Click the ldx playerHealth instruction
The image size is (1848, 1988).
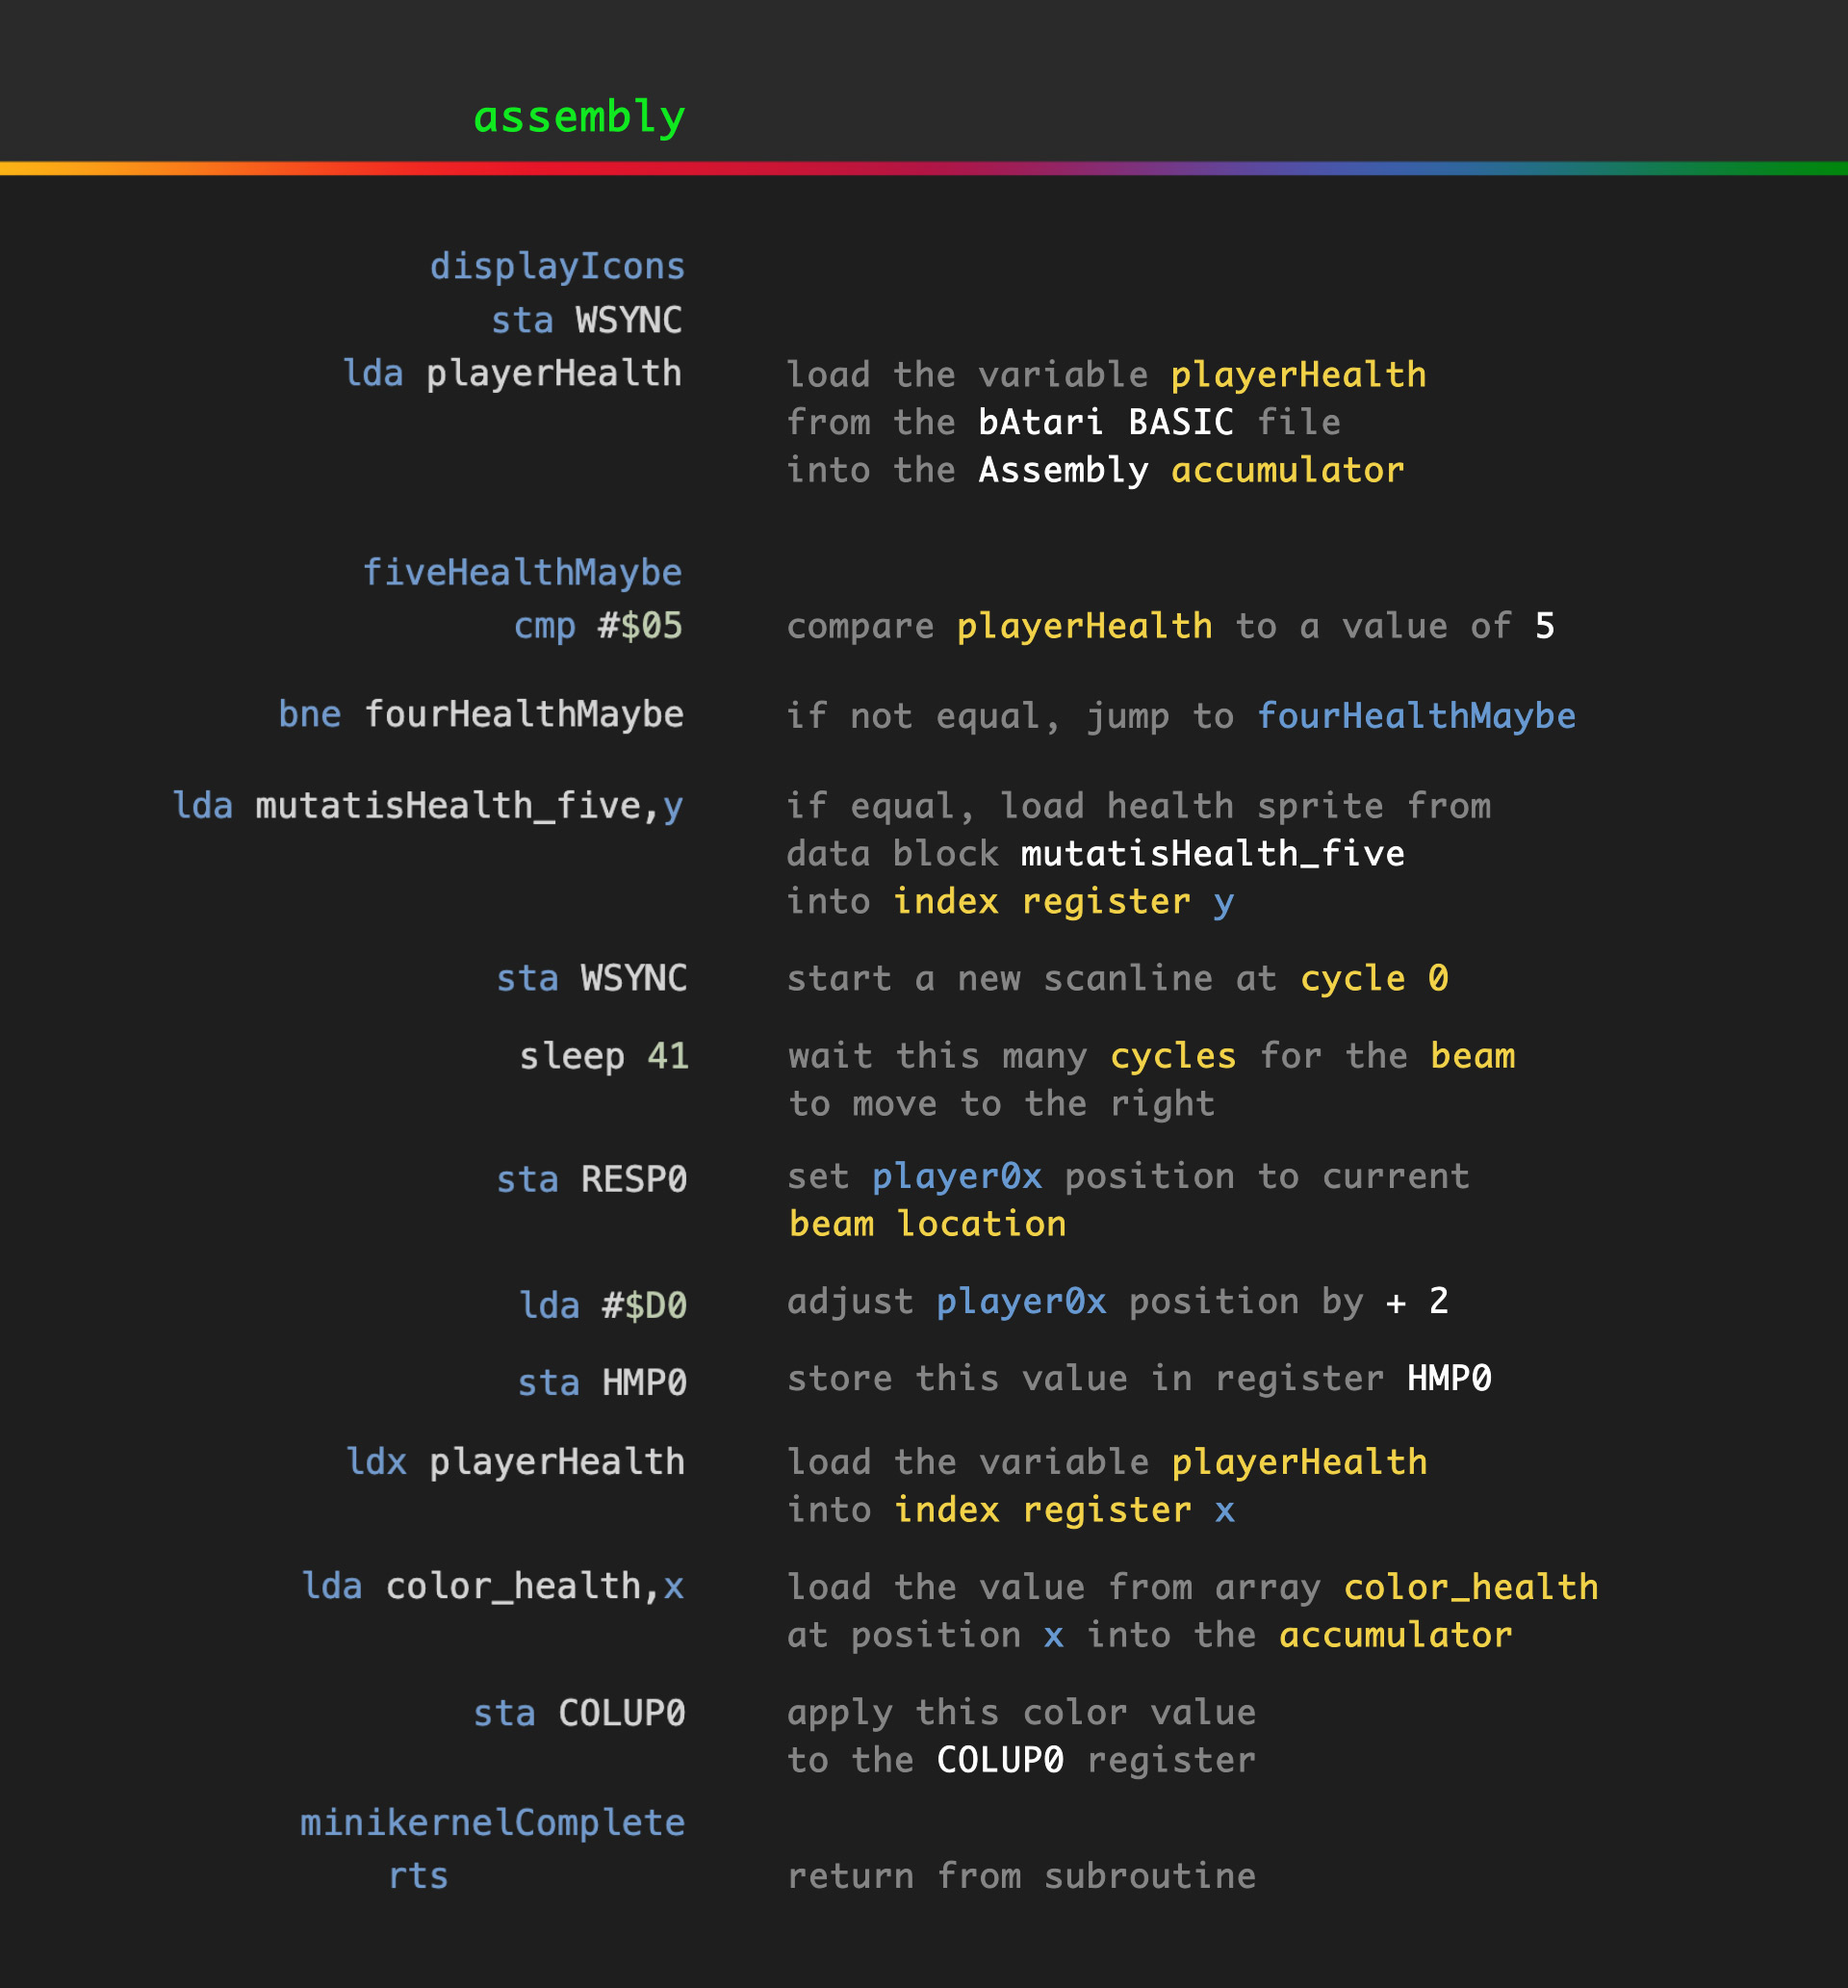point(515,1460)
